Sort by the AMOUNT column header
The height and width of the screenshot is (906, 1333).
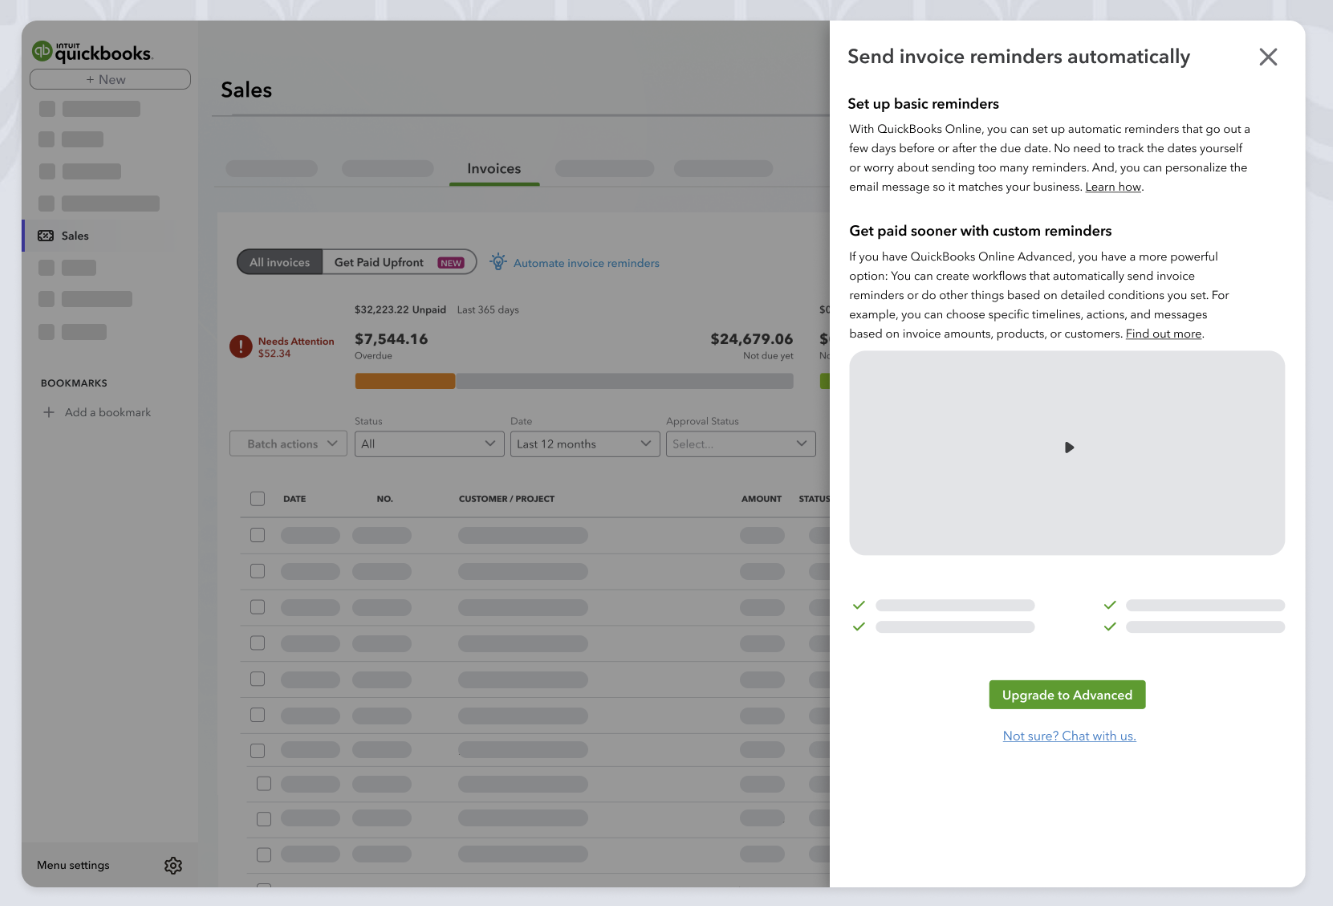[x=762, y=498]
